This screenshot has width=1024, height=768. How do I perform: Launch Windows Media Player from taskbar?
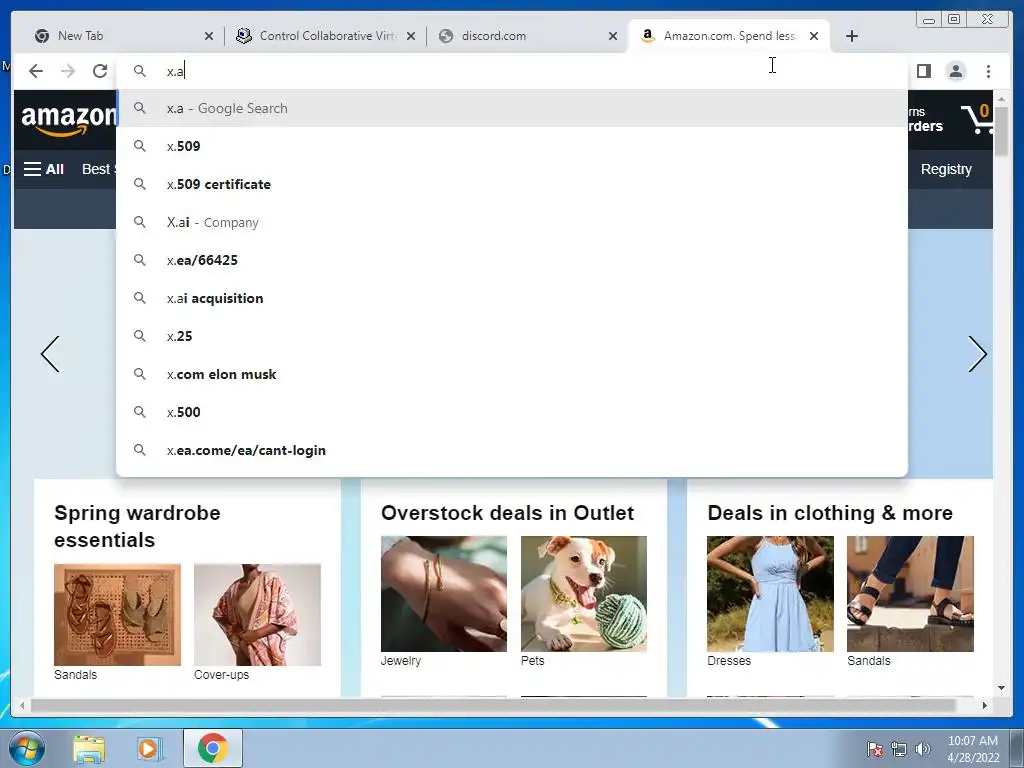[148, 748]
